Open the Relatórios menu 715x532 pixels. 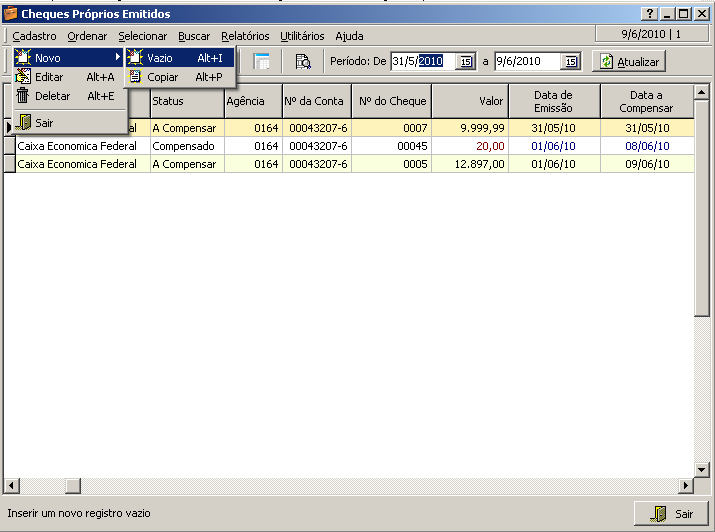(x=245, y=36)
